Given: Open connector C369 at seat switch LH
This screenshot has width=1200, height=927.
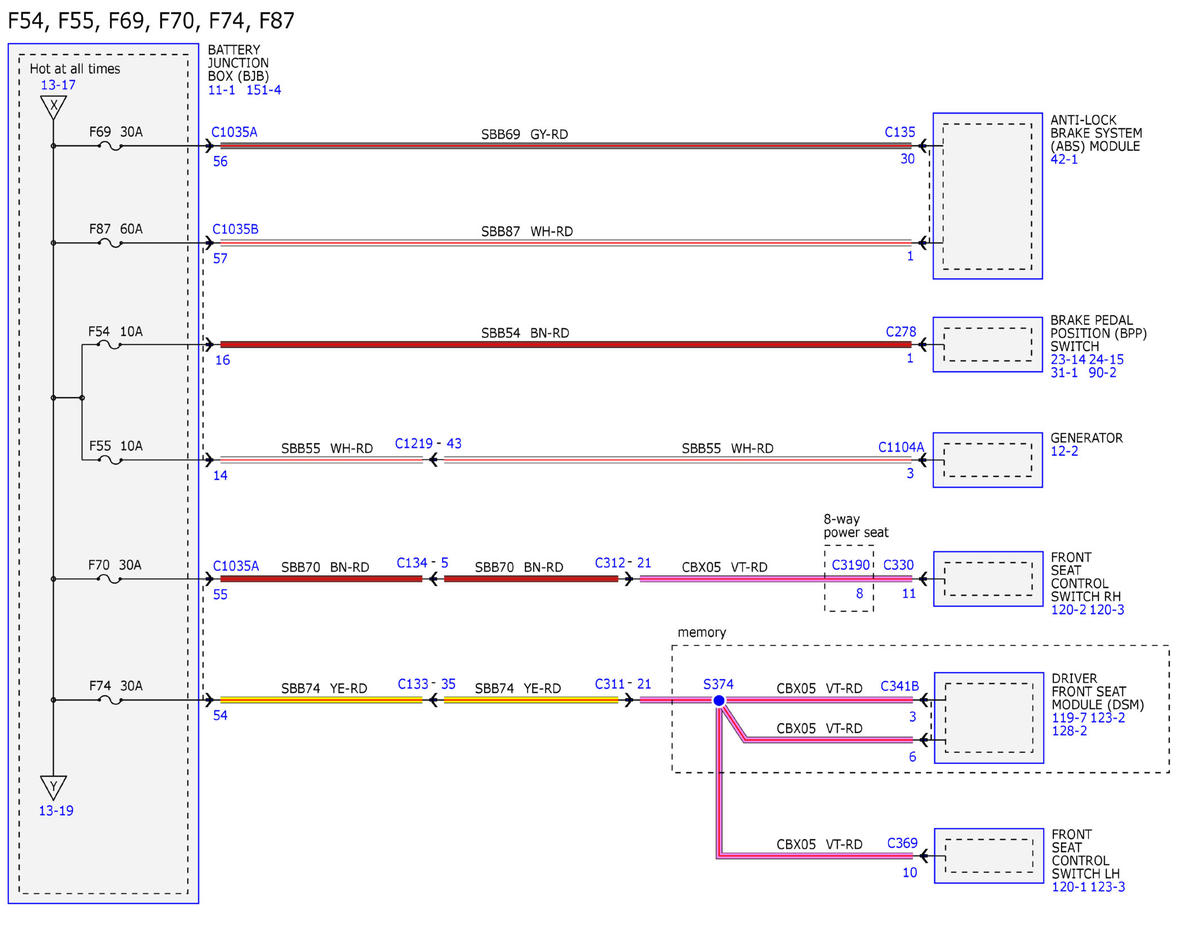Looking at the screenshot, I should [x=902, y=843].
